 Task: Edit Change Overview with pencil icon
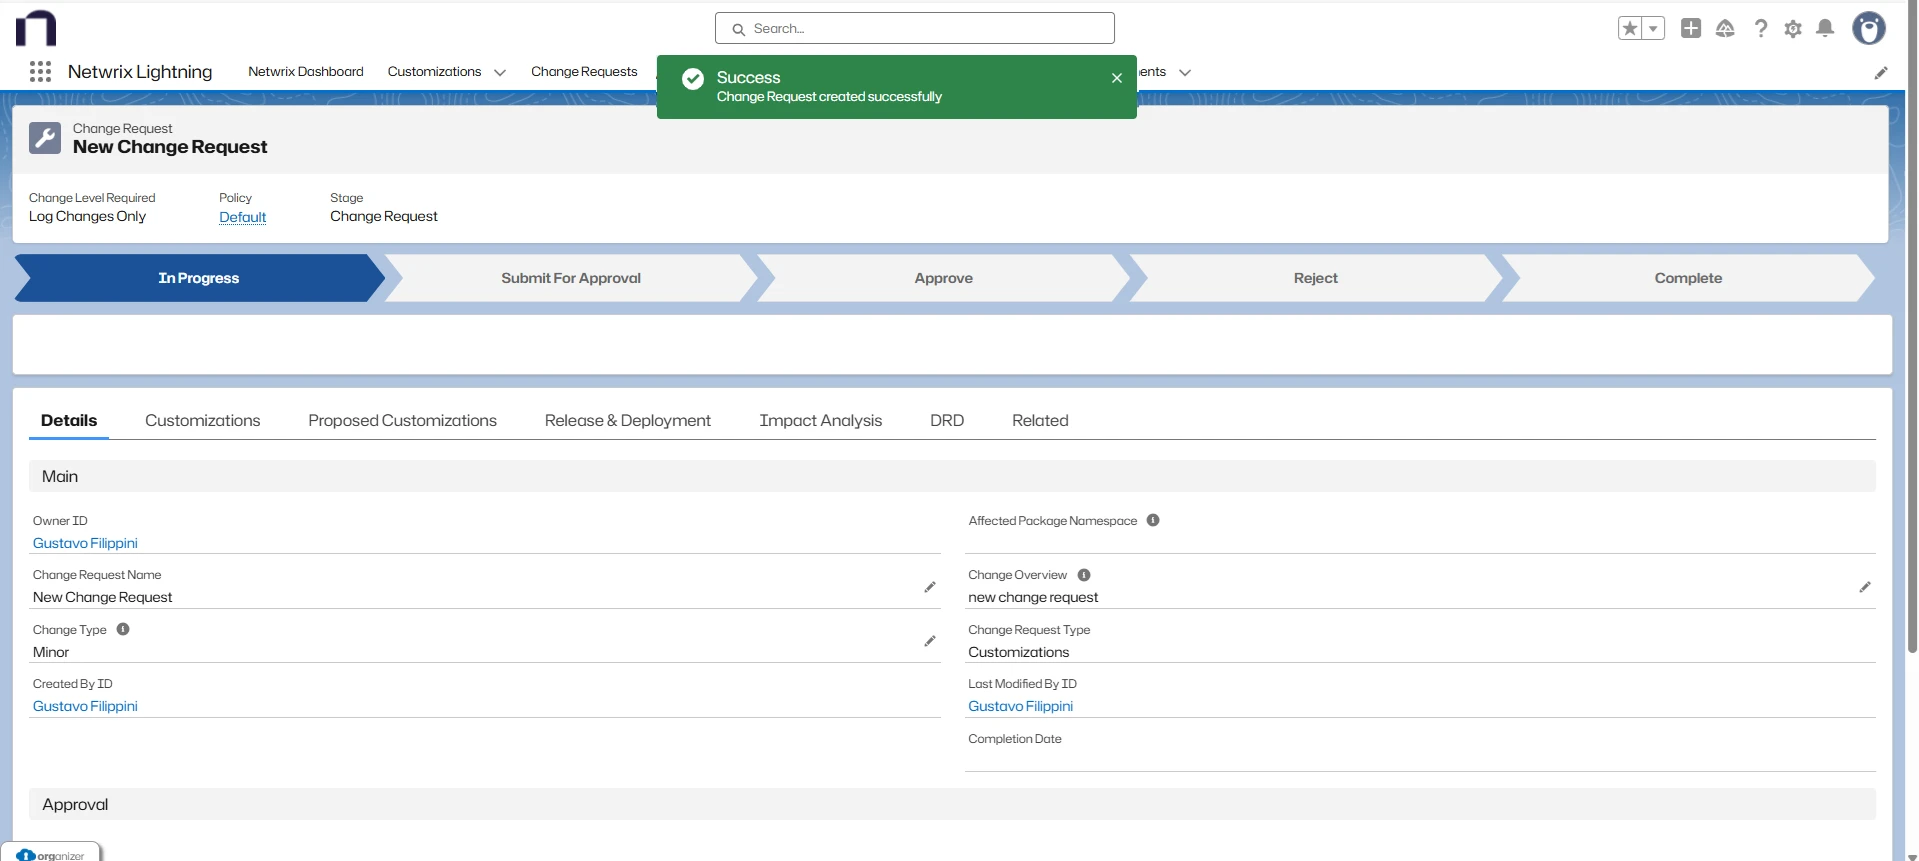click(x=1865, y=587)
